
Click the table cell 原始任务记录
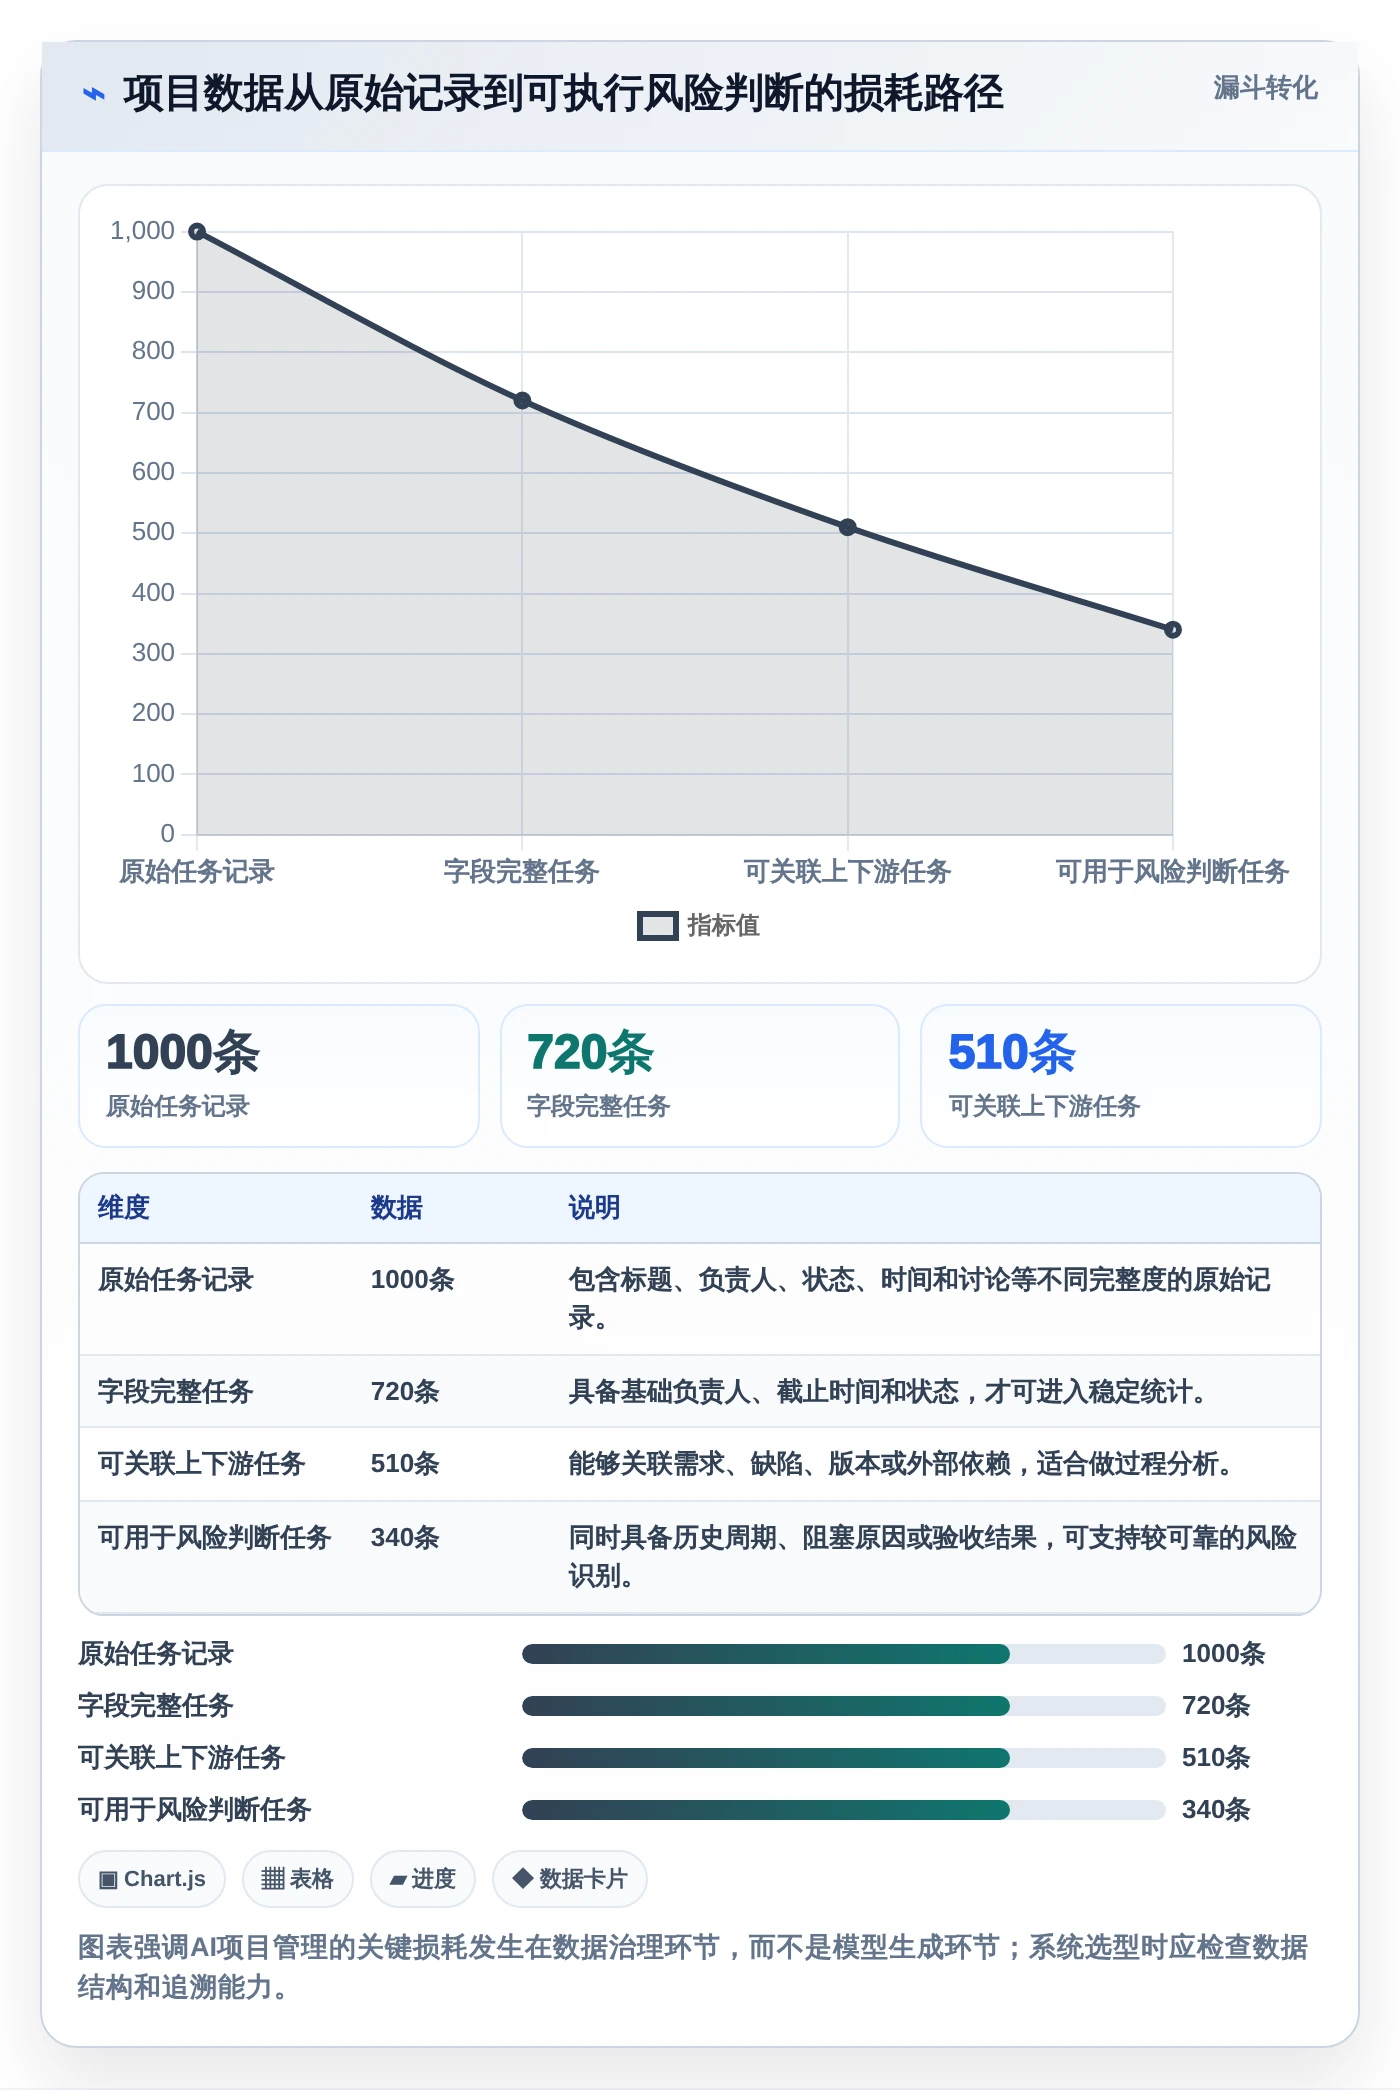click(176, 1280)
